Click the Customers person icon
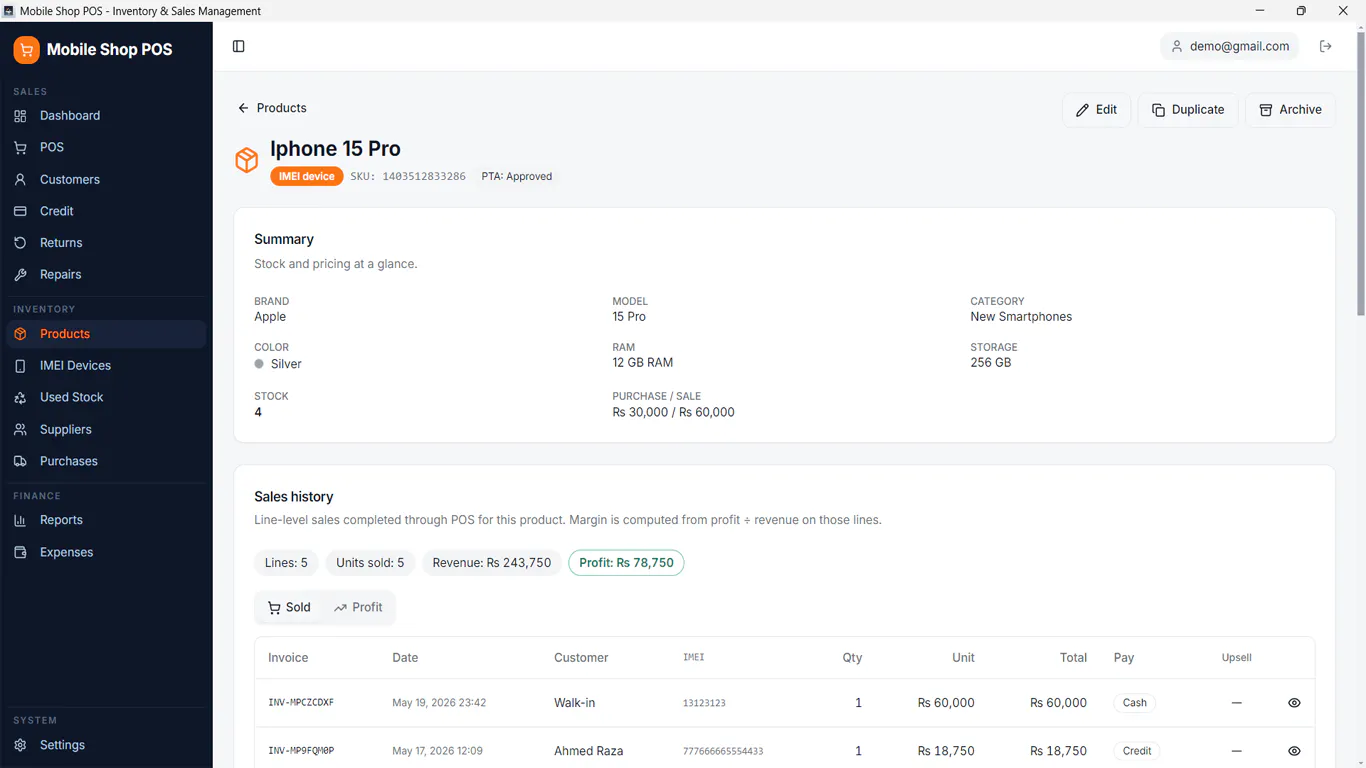This screenshot has width=1366, height=768. click(20, 180)
